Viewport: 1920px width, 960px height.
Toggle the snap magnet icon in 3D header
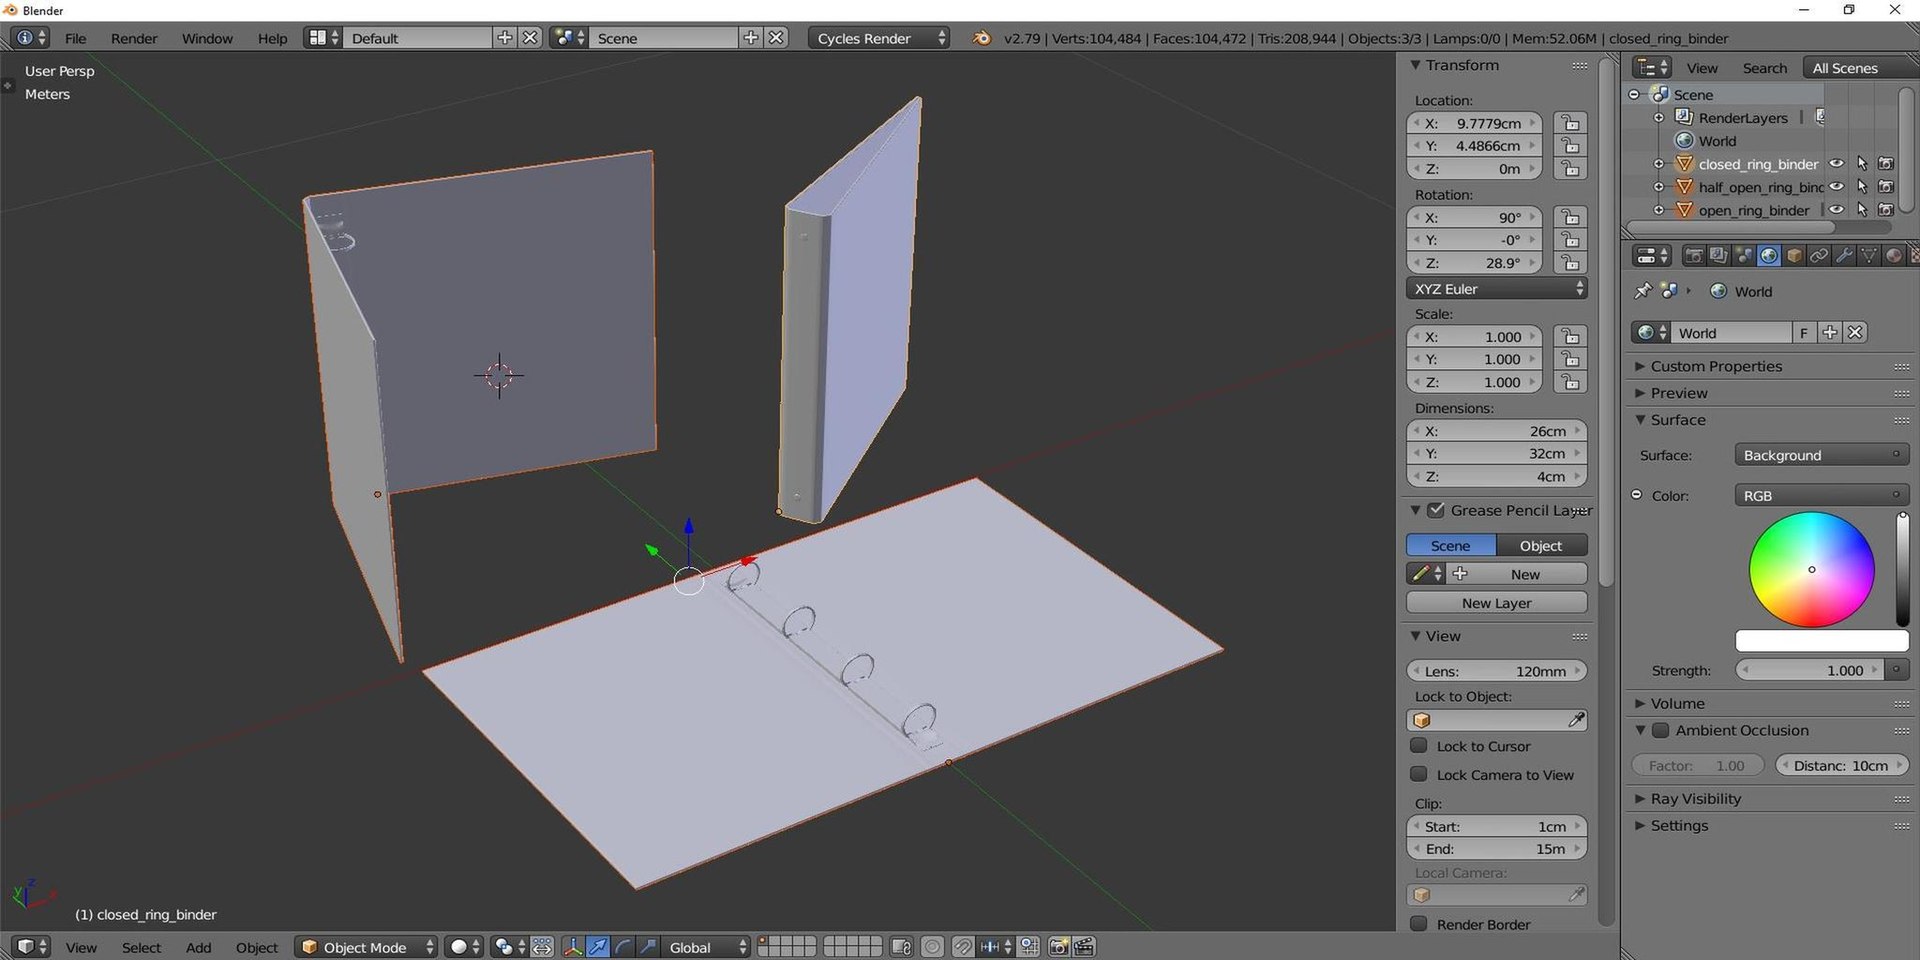963,947
